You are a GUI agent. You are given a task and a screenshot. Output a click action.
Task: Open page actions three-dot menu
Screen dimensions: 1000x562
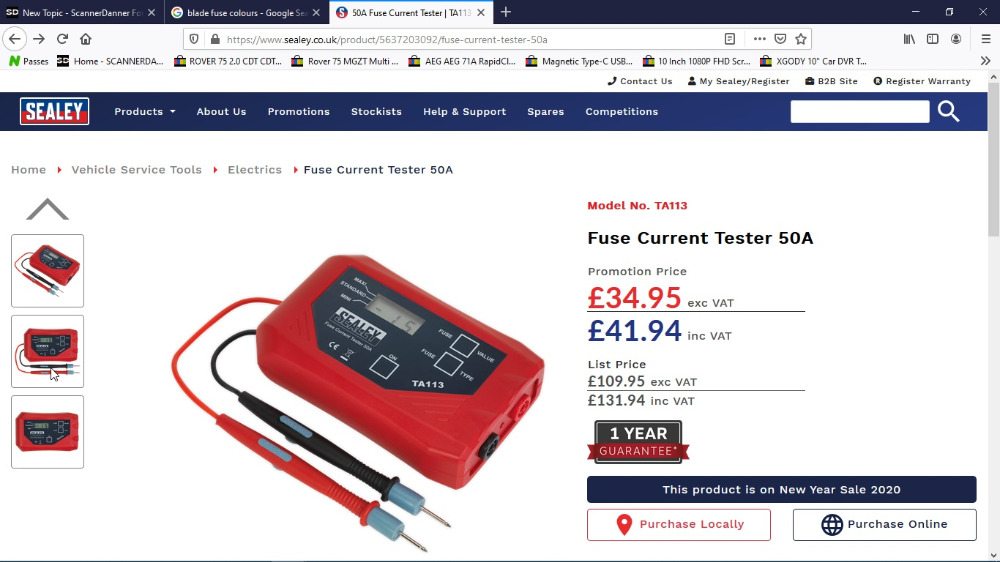click(x=759, y=39)
